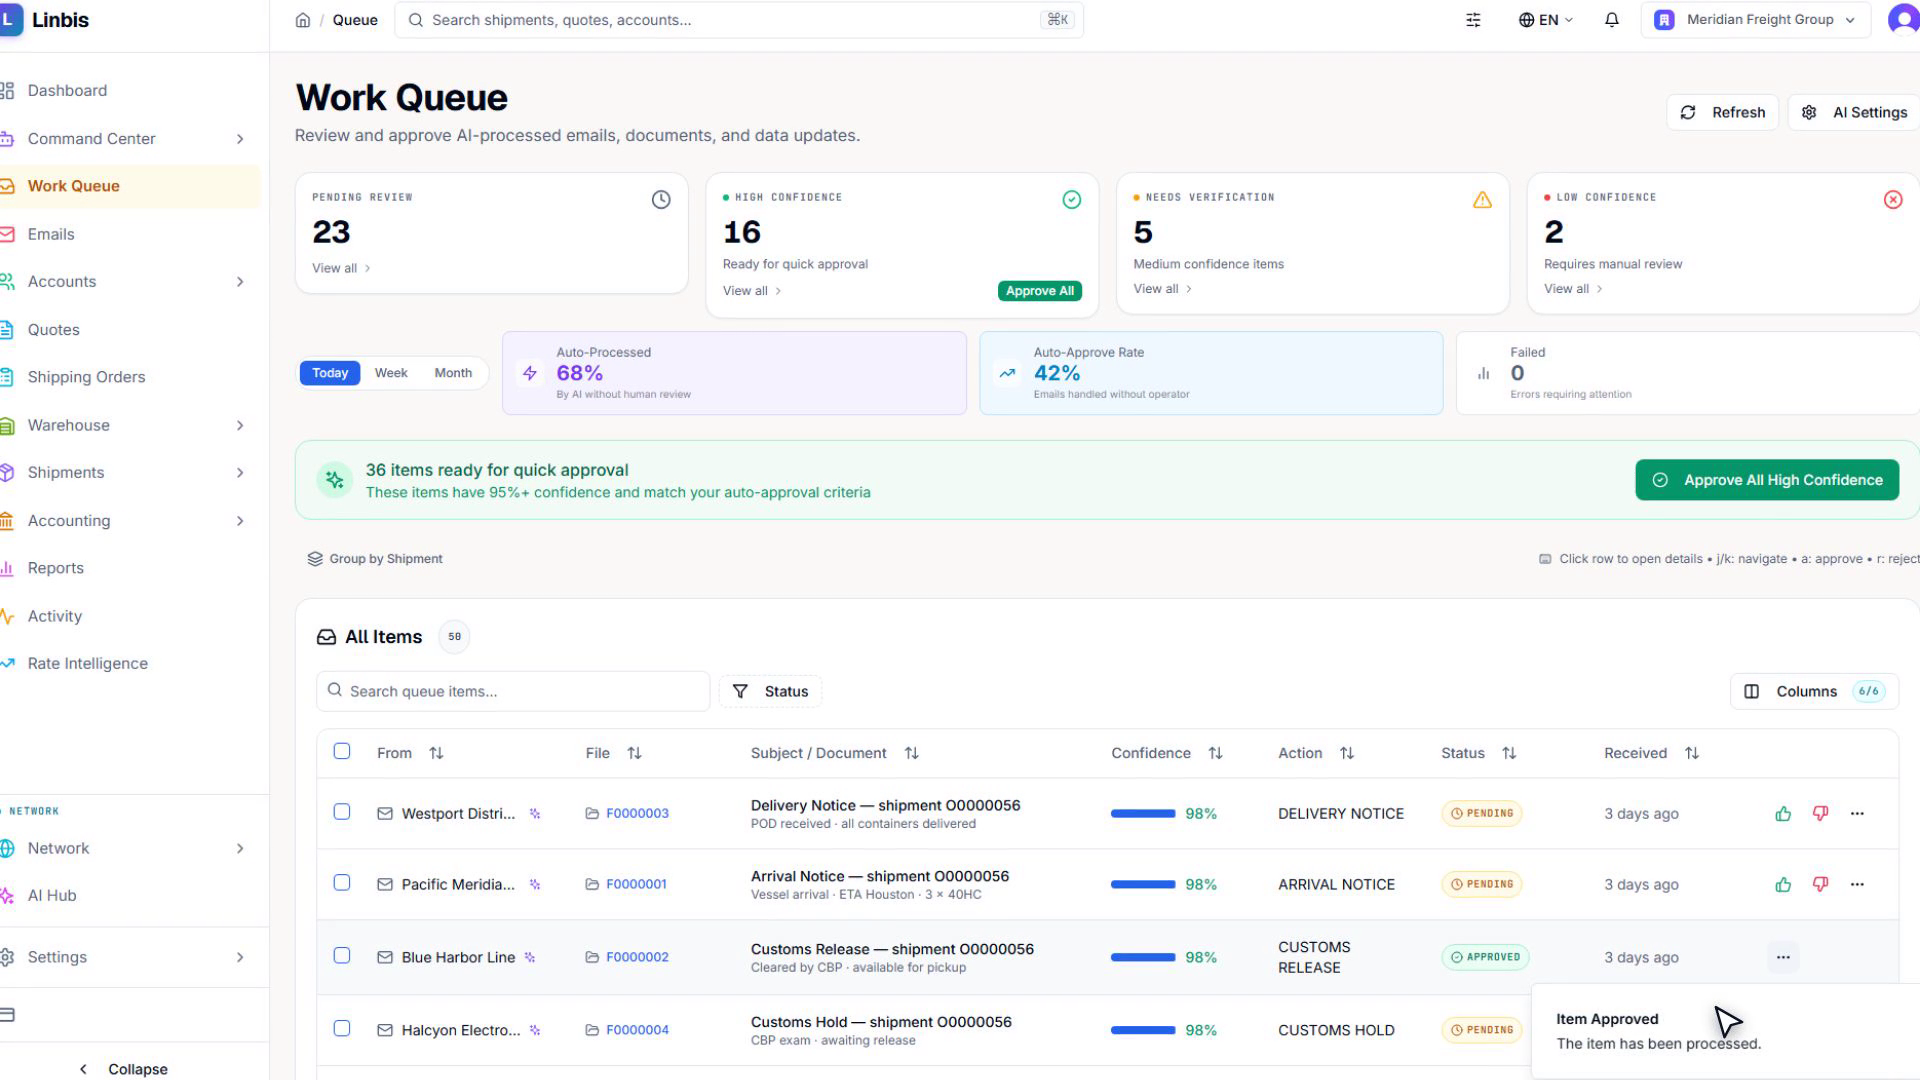Open Emails in the sidebar
The width and height of the screenshot is (1920, 1080).
(51, 235)
